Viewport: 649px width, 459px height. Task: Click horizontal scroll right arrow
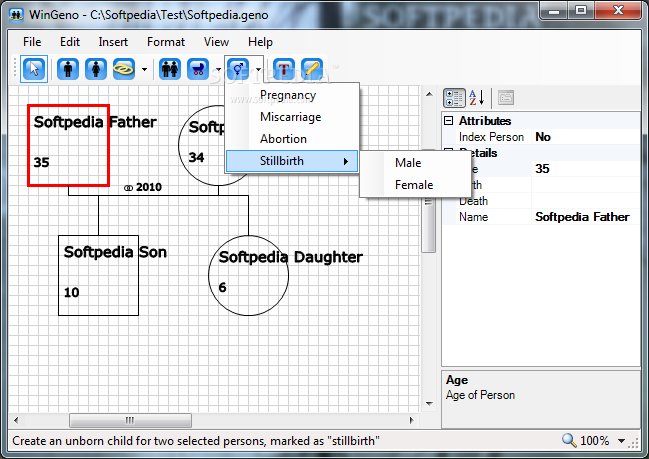(x=411, y=420)
